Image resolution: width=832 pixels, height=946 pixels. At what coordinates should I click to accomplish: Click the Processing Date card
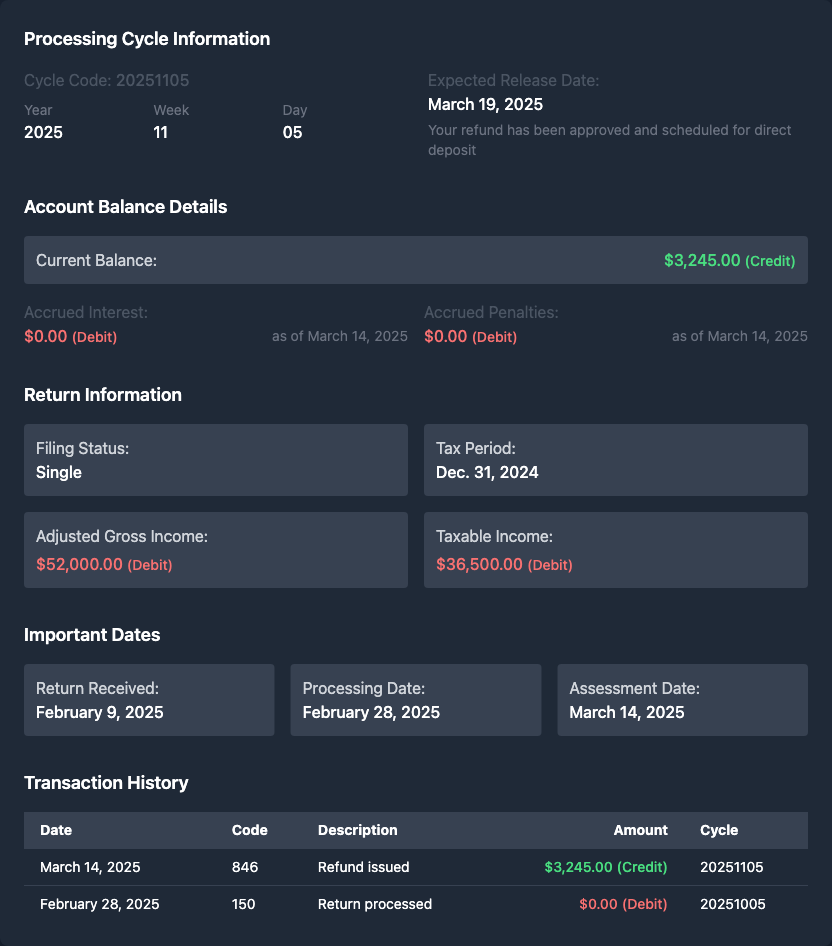(416, 700)
